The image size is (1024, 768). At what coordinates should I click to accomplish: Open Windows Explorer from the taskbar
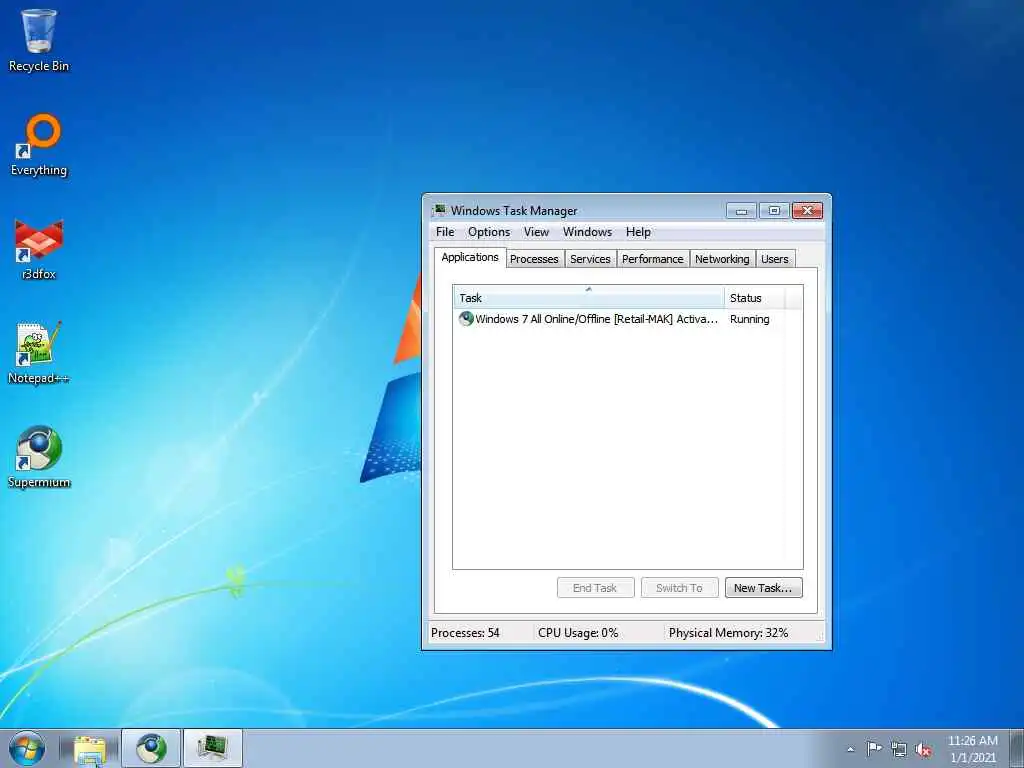89,748
